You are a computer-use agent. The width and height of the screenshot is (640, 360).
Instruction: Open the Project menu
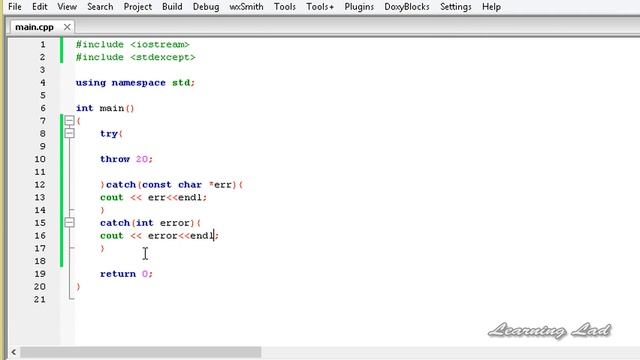tap(138, 7)
